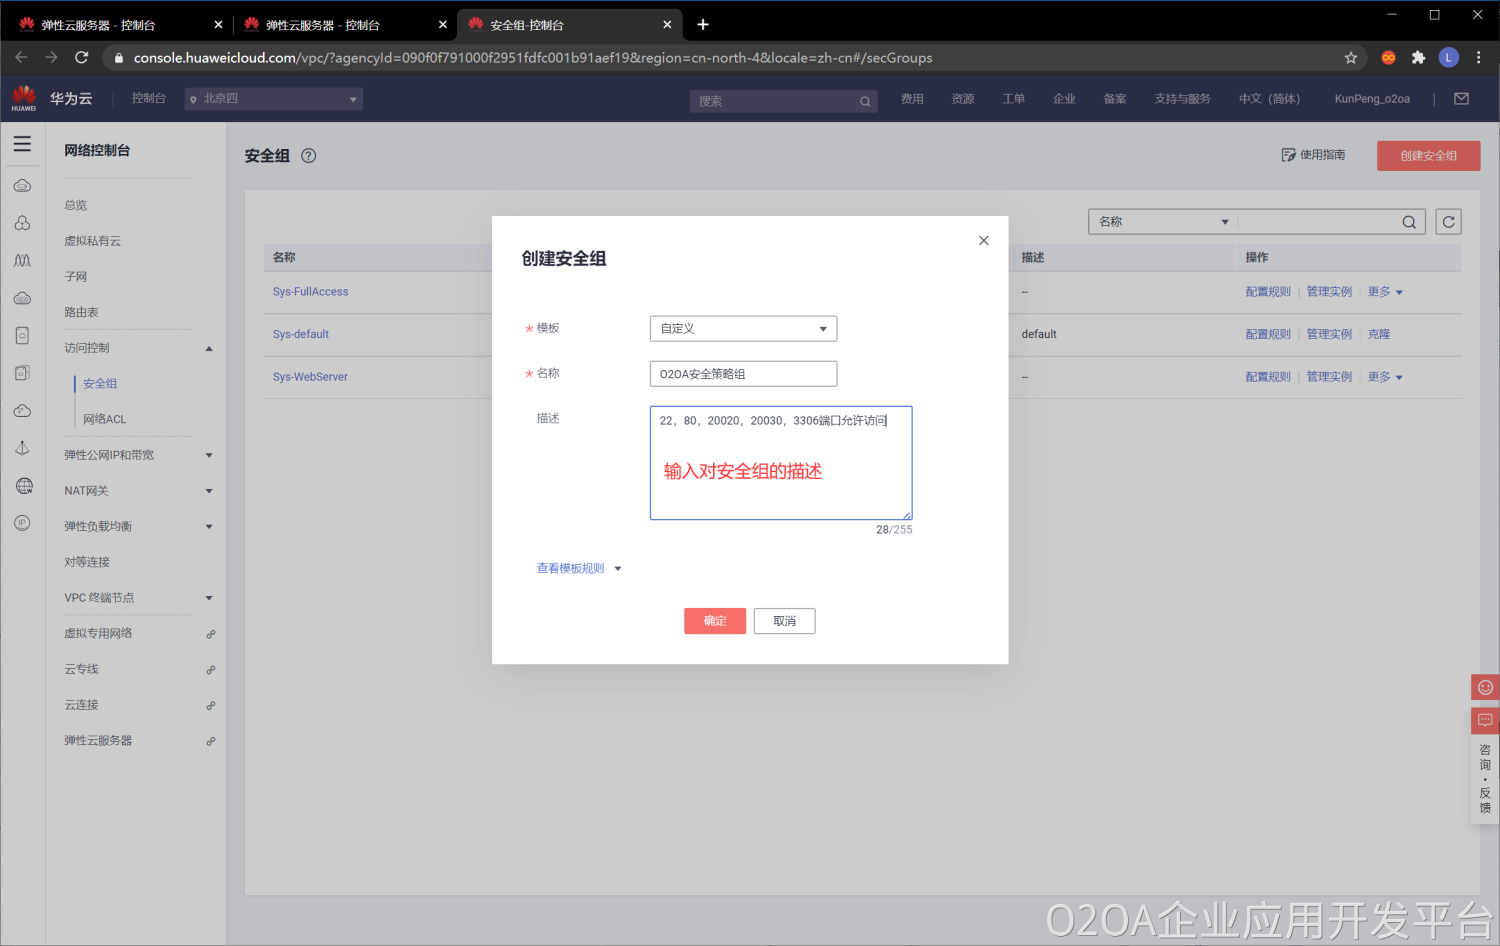Click 配置规则 for Sys-WebServer
Image resolution: width=1500 pixels, height=946 pixels.
[1268, 377]
